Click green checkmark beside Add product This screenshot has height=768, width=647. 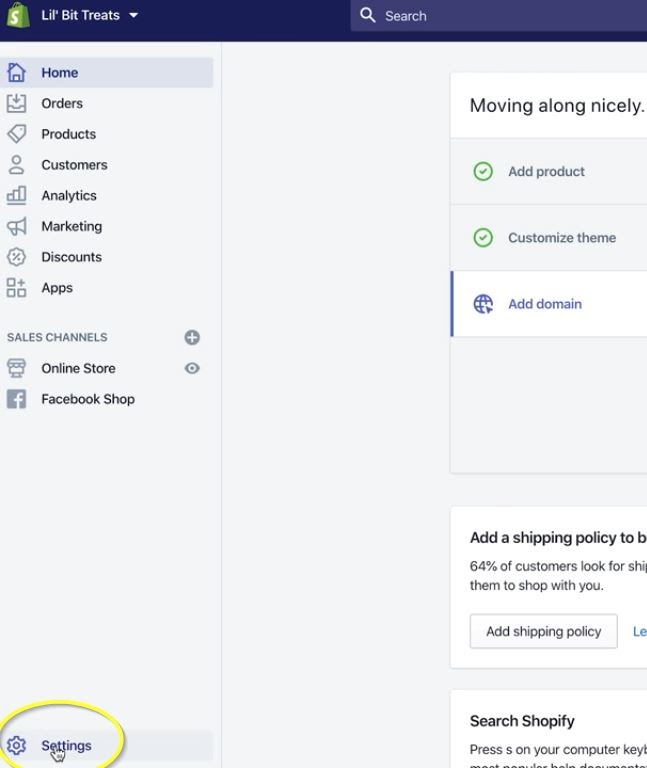coord(483,171)
